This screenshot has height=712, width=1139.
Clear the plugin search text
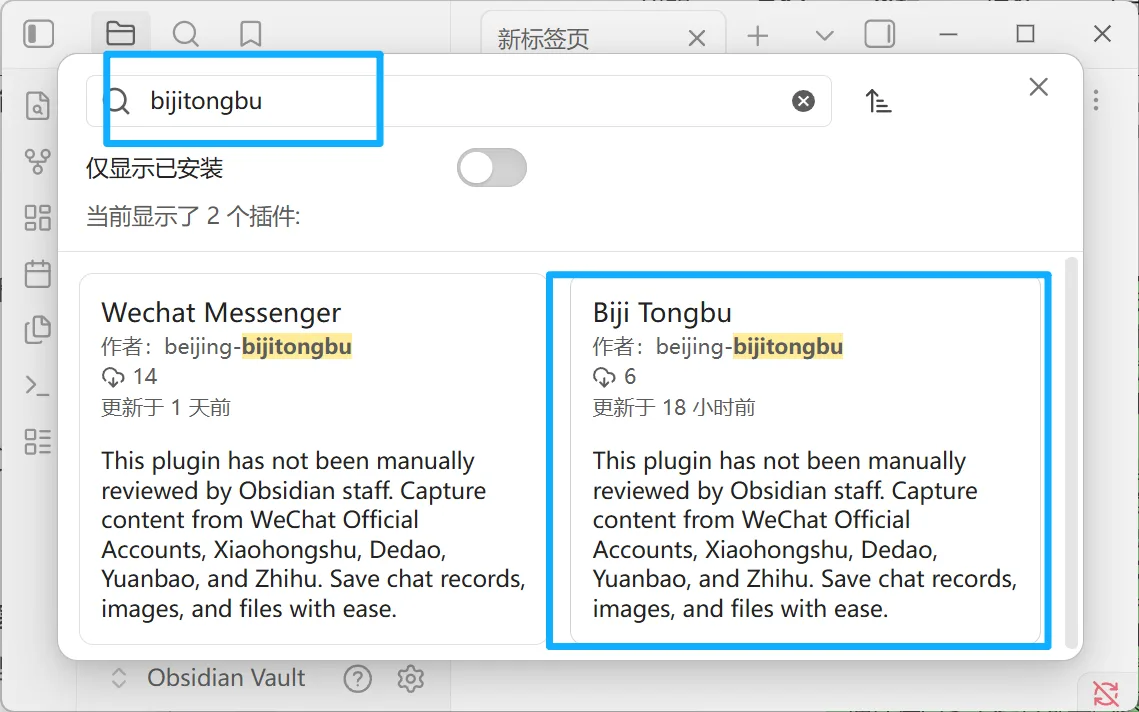(x=803, y=101)
